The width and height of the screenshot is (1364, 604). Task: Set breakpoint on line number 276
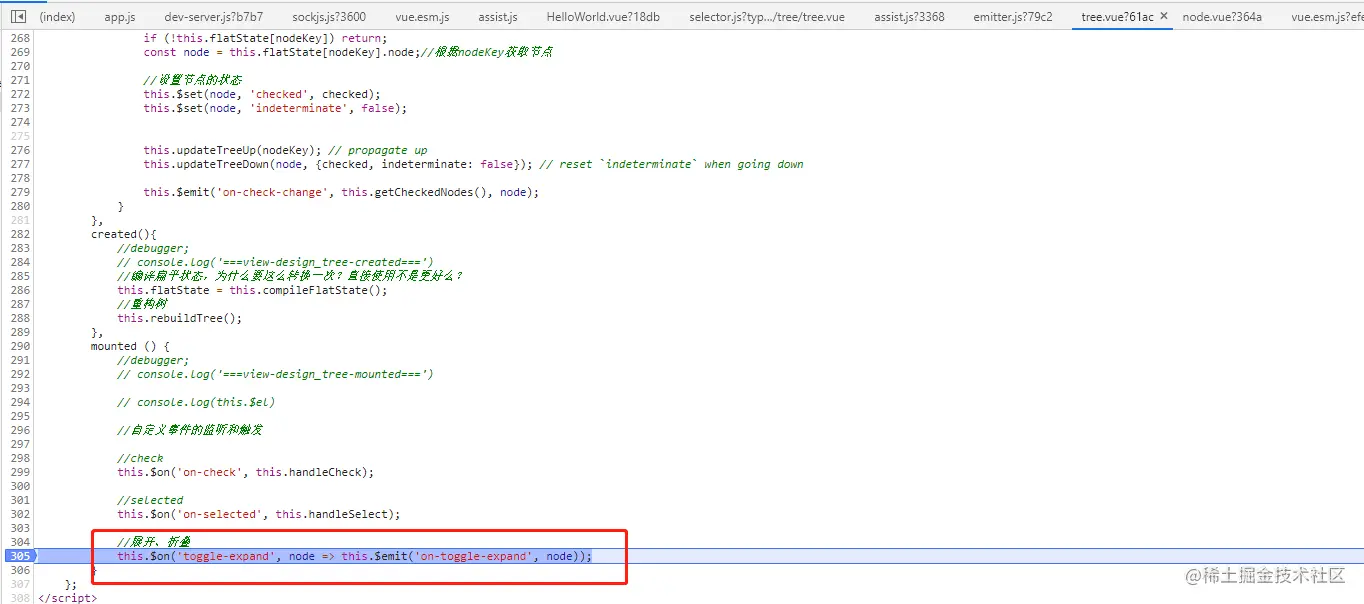tap(20, 150)
